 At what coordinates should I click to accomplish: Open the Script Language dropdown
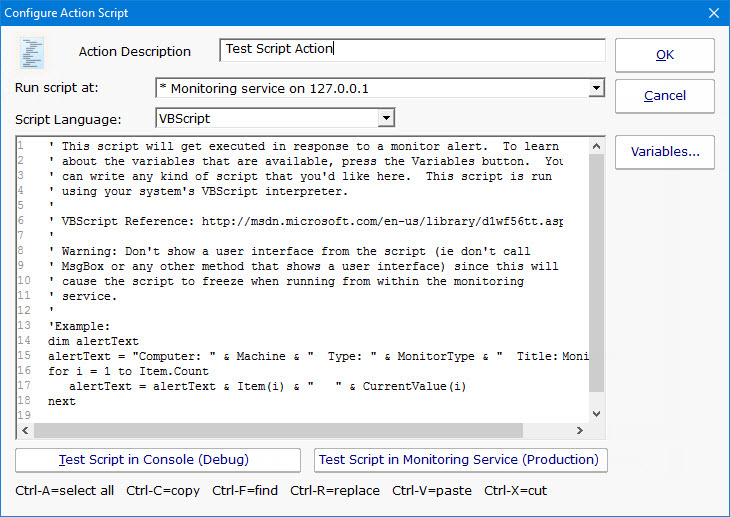point(386,118)
